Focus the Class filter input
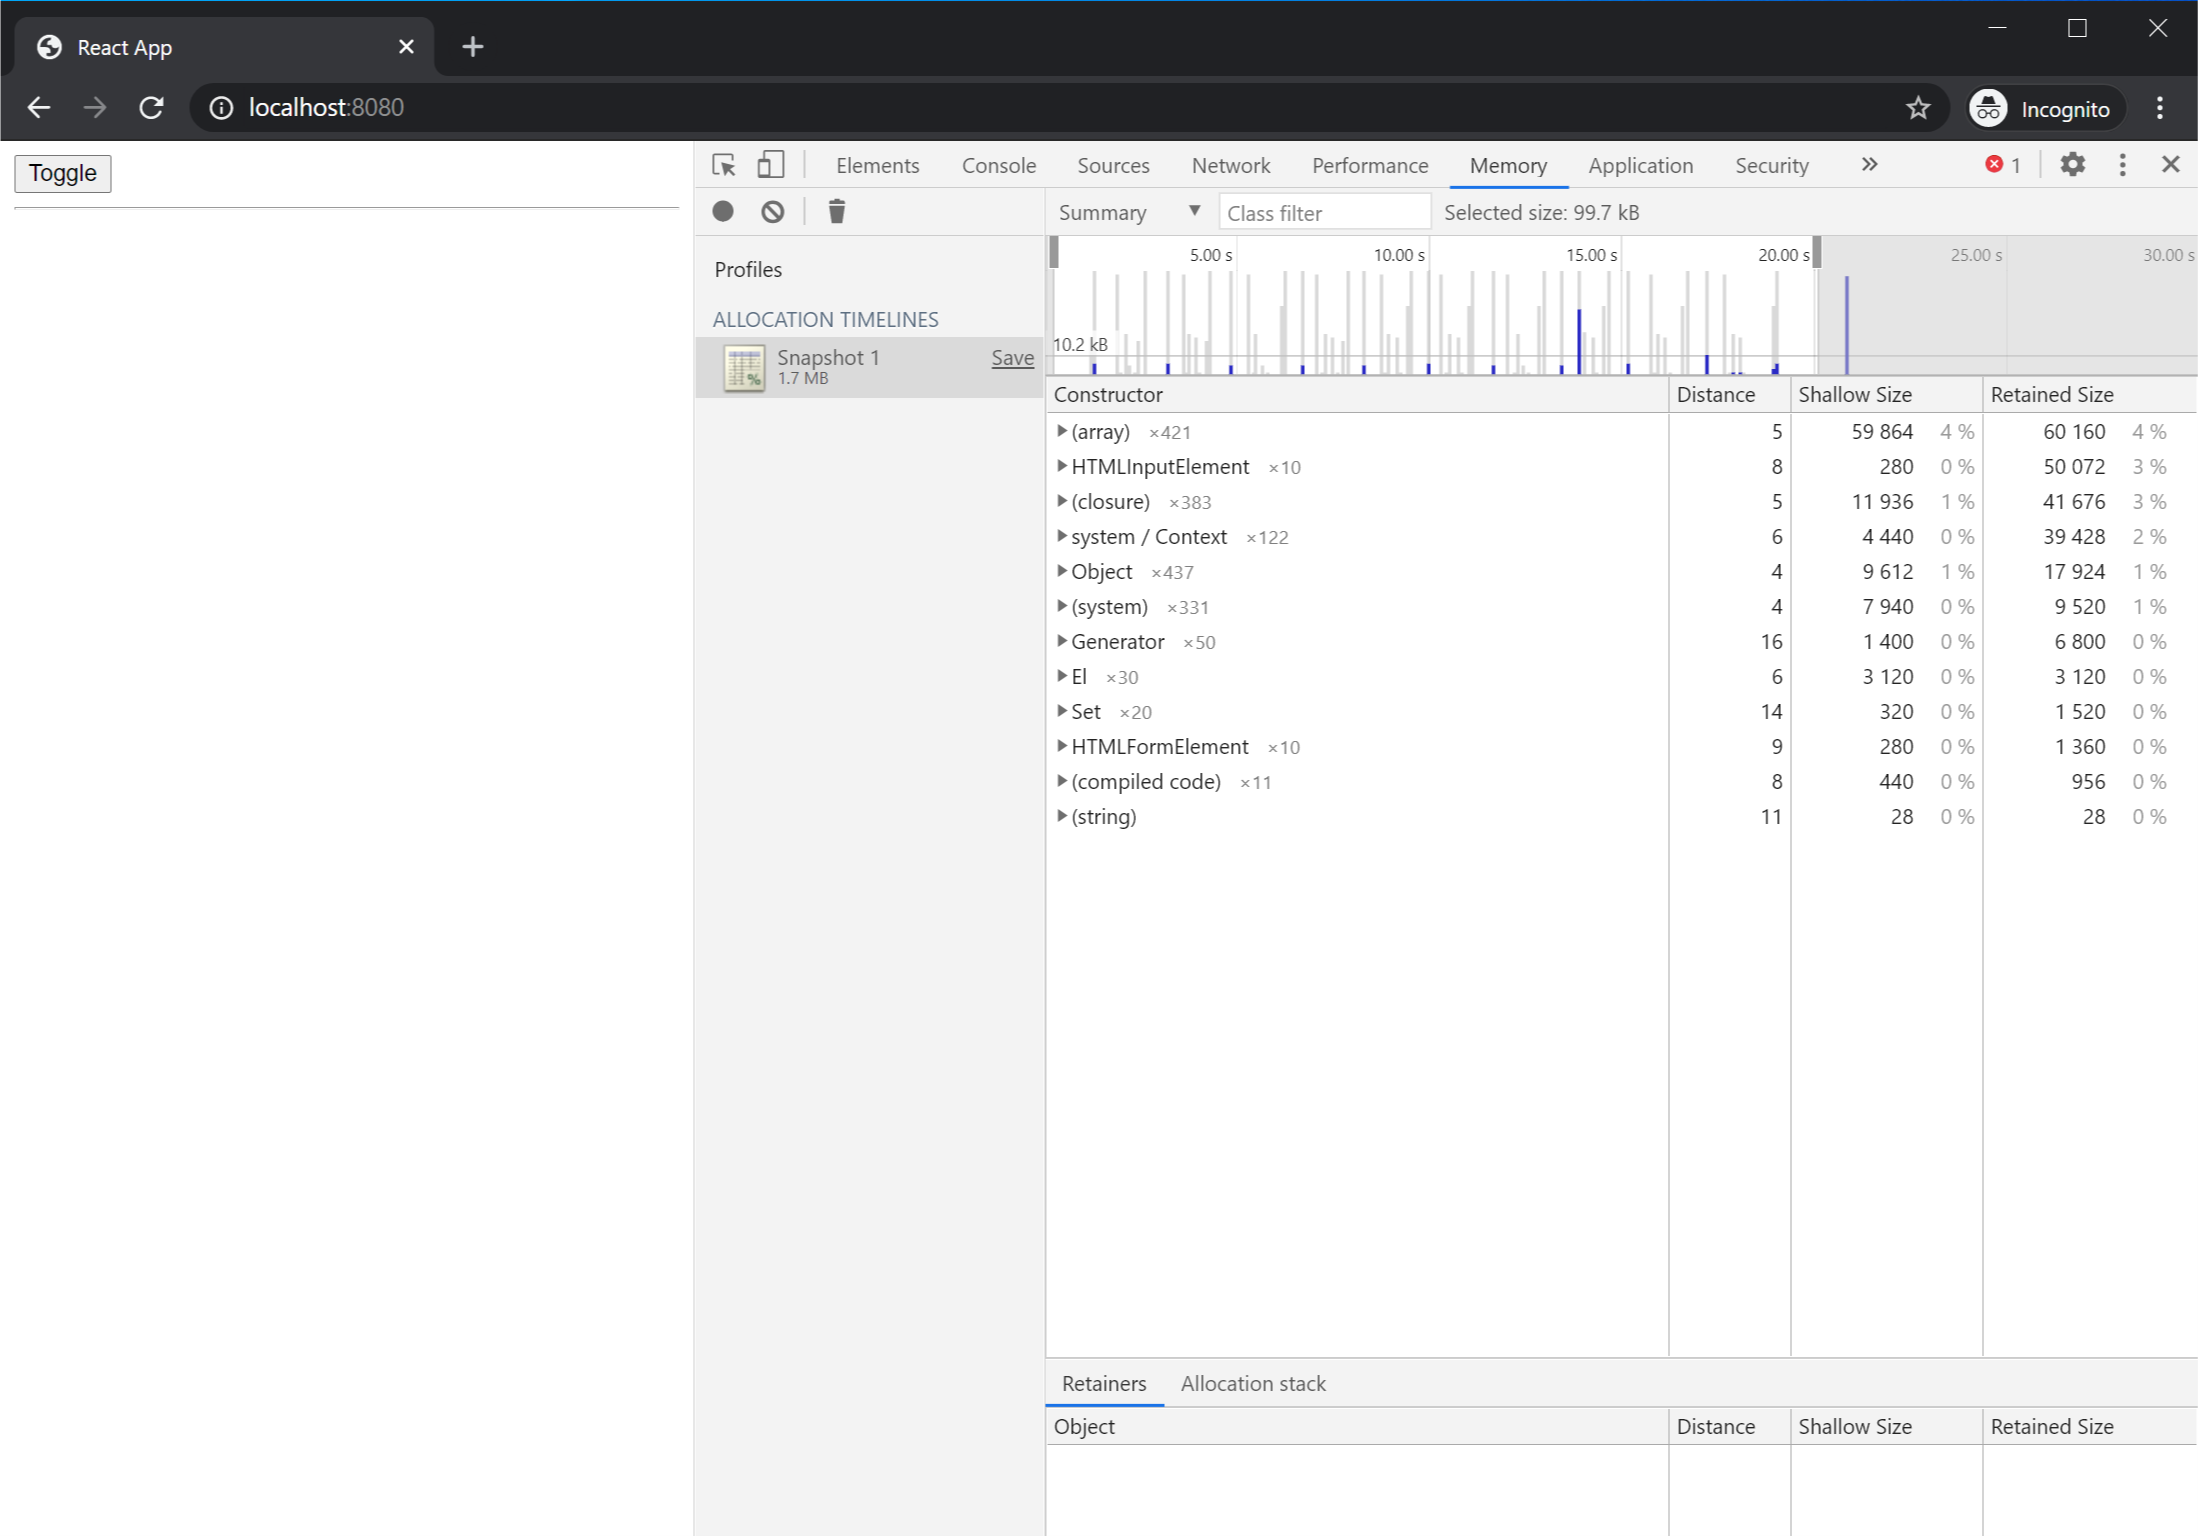The image size is (2198, 1536). pyautogui.click(x=1324, y=213)
